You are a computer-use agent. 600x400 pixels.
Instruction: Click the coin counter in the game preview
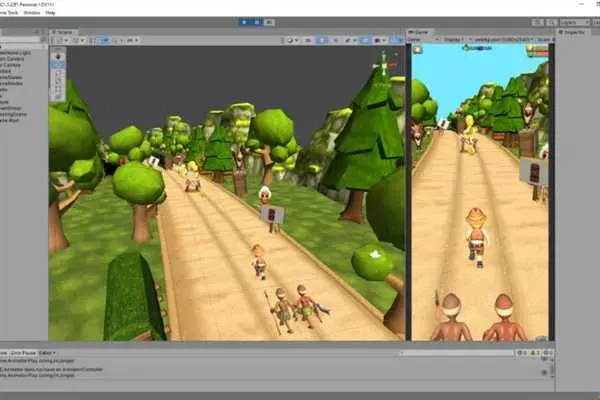coord(537,50)
